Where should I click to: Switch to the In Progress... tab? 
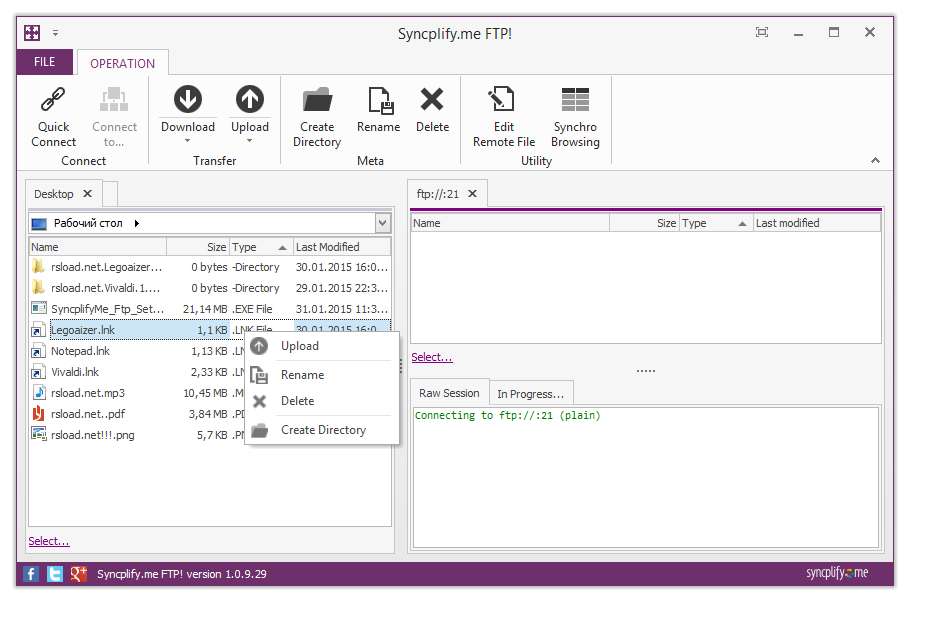click(531, 394)
